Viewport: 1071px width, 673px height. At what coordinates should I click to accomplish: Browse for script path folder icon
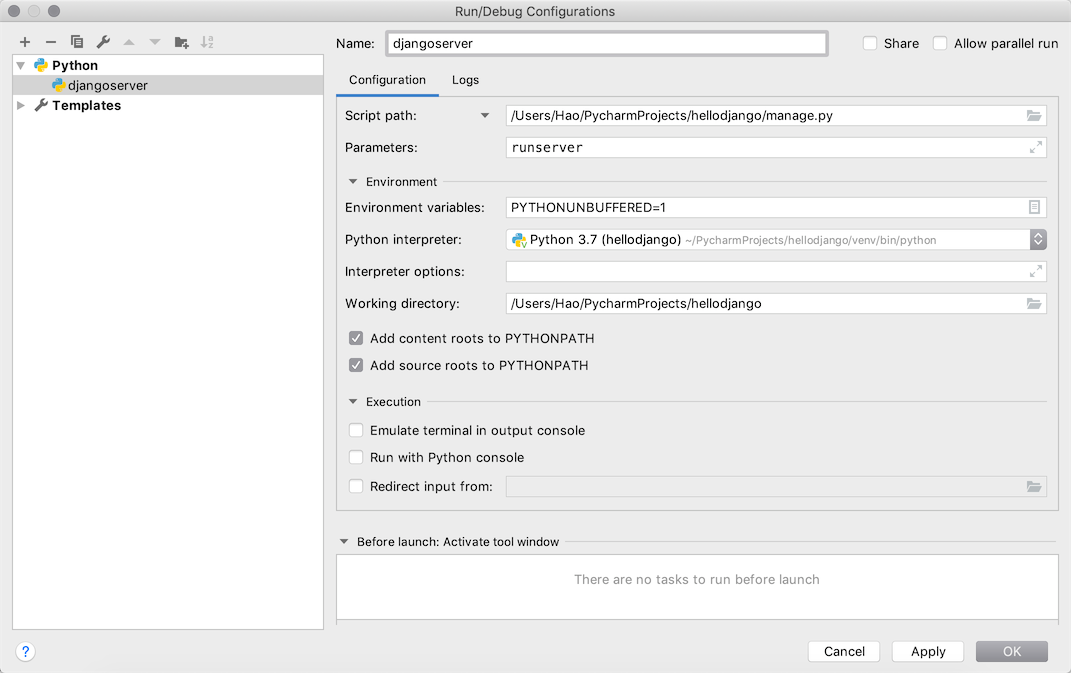(1034, 116)
